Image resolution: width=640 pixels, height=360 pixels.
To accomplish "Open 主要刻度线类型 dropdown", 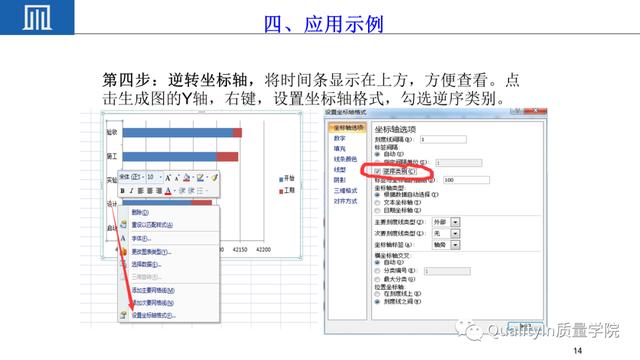I will click(x=455, y=222).
